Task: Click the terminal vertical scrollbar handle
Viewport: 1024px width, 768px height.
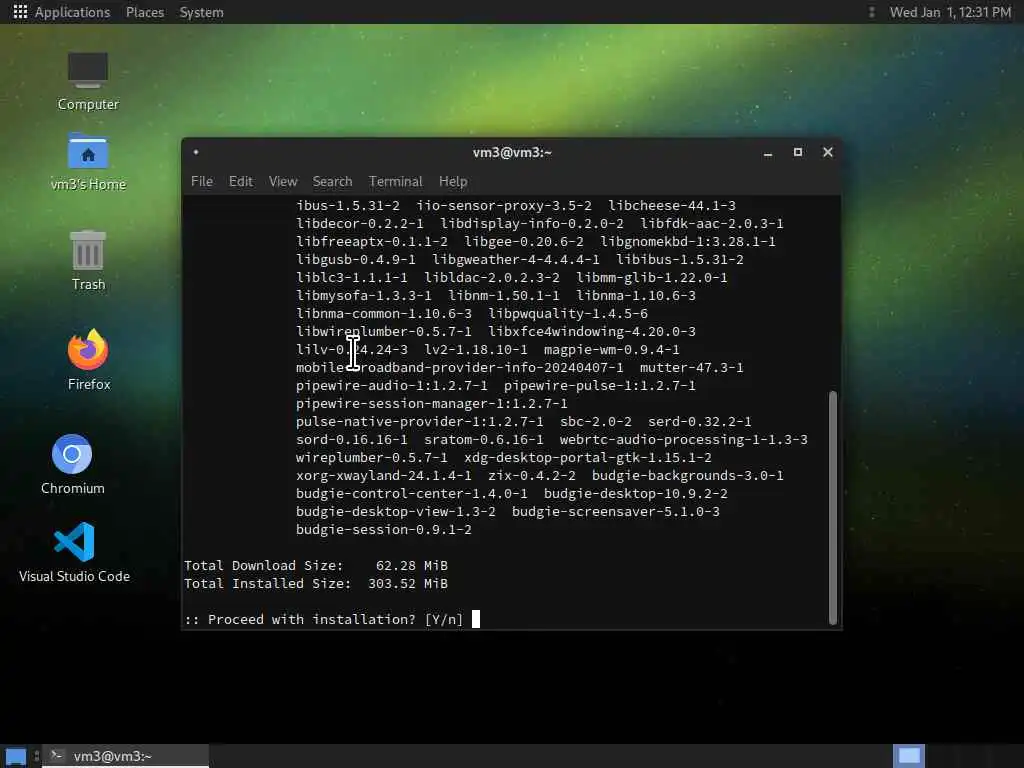Action: [x=833, y=507]
